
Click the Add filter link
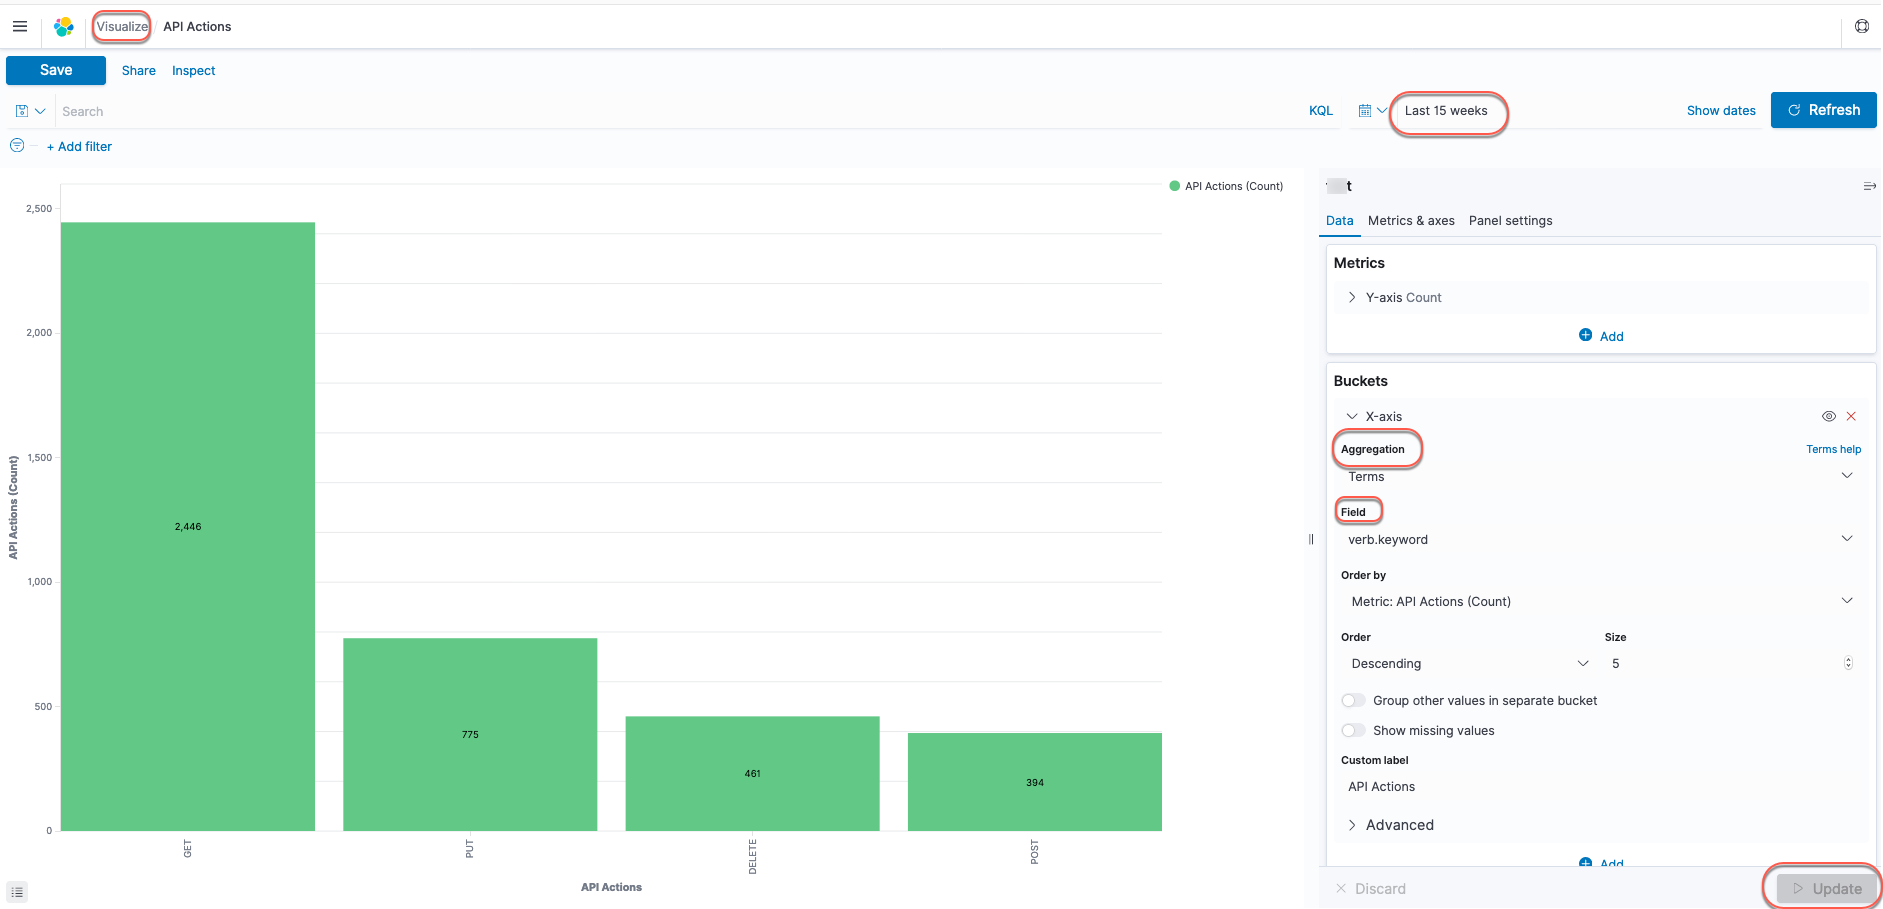(x=79, y=146)
